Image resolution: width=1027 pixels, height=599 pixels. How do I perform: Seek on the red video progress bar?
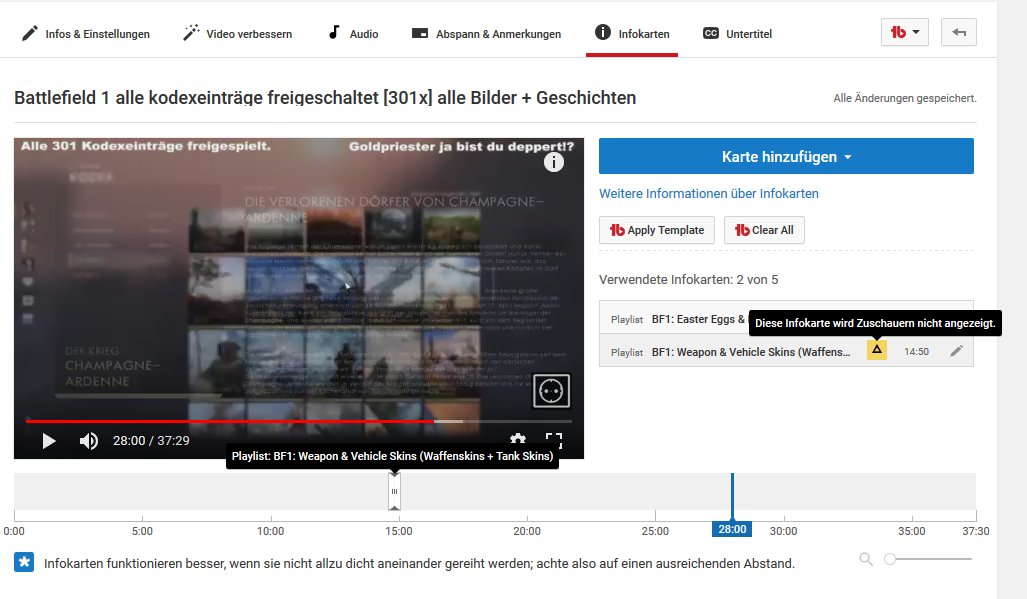pos(299,422)
